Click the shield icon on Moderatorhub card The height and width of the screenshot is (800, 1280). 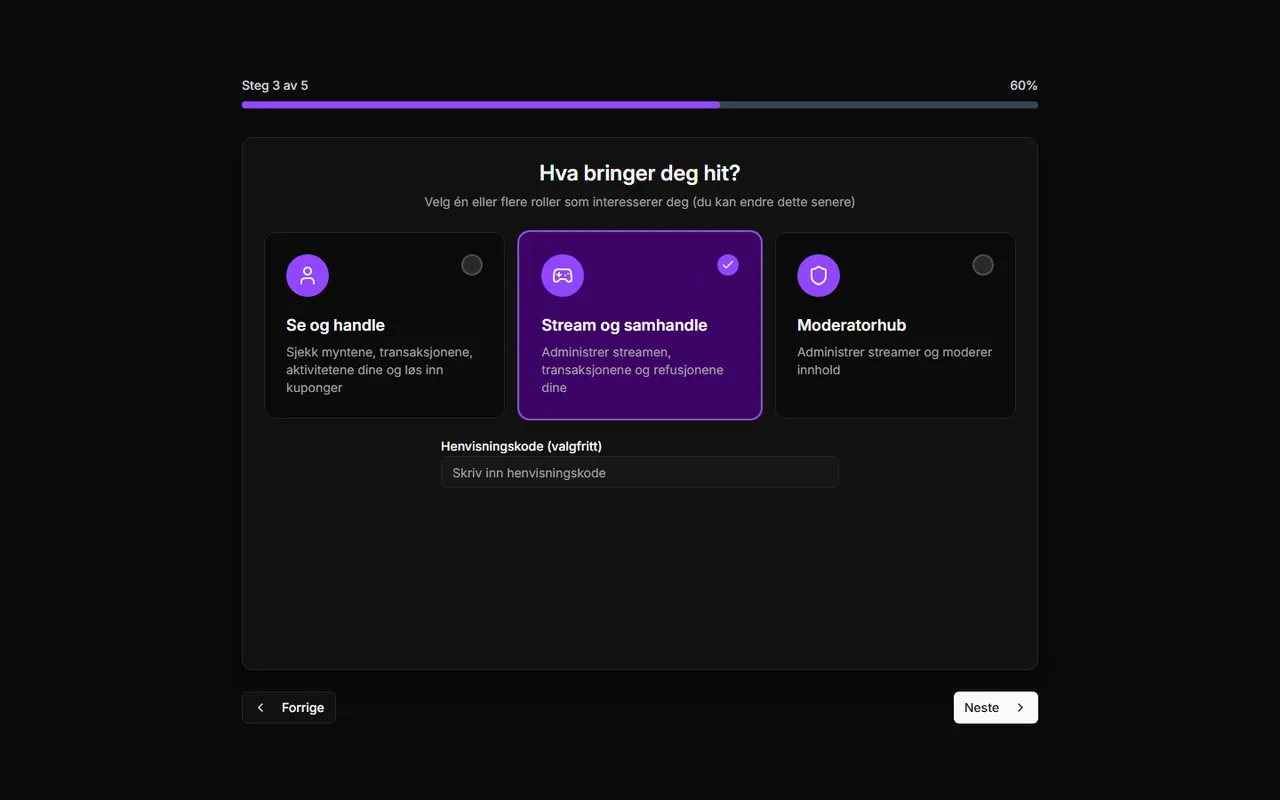(x=818, y=275)
